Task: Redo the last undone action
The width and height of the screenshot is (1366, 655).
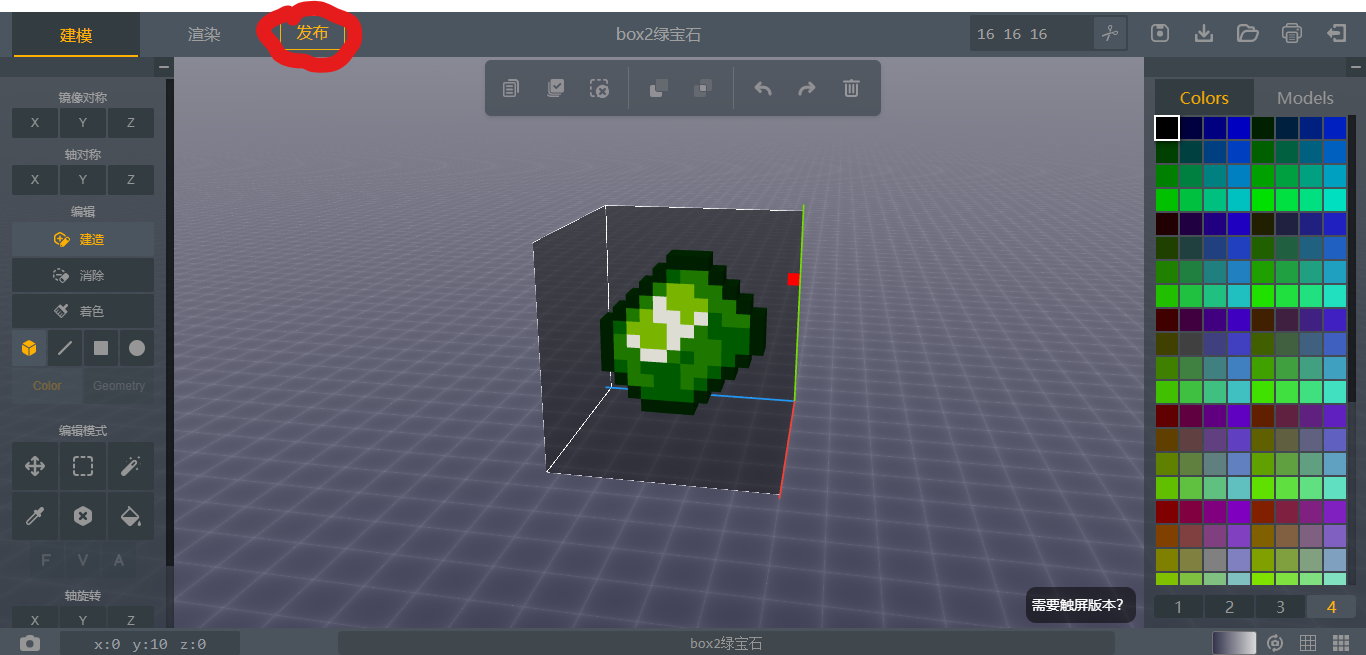Action: (x=807, y=88)
